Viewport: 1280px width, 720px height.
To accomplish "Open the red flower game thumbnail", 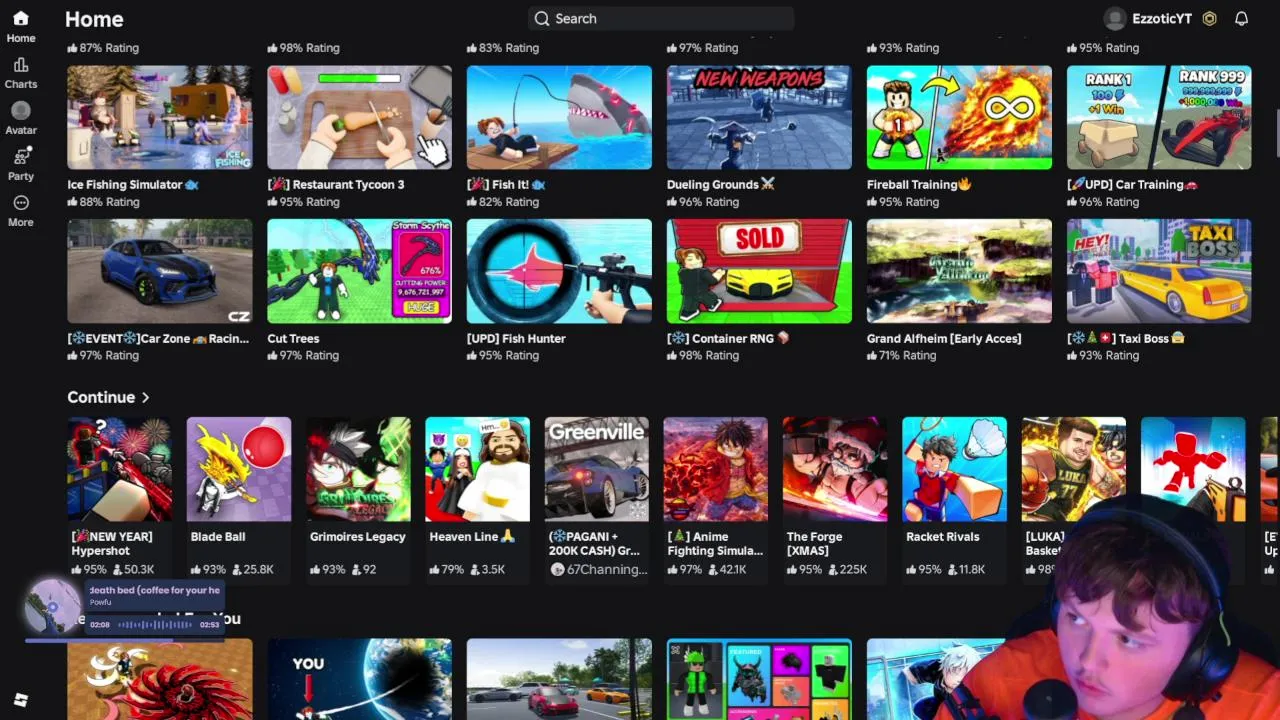I will point(159,680).
